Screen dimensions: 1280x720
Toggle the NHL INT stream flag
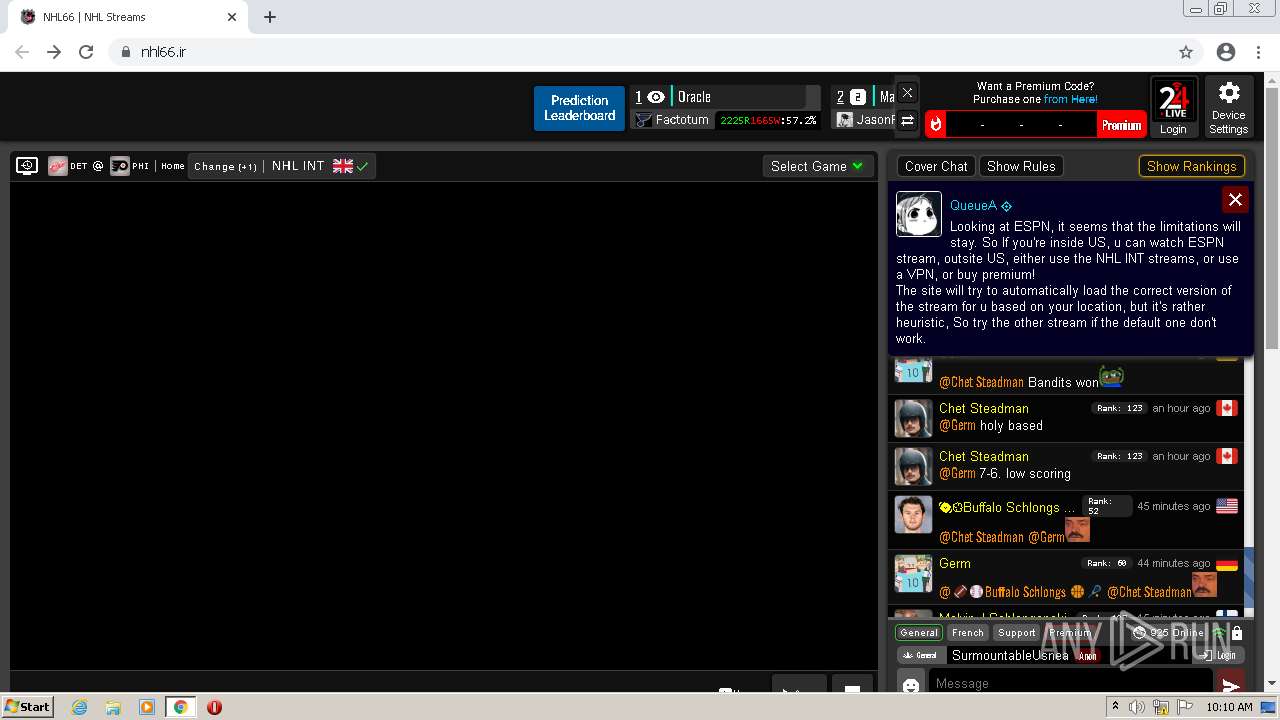(343, 166)
